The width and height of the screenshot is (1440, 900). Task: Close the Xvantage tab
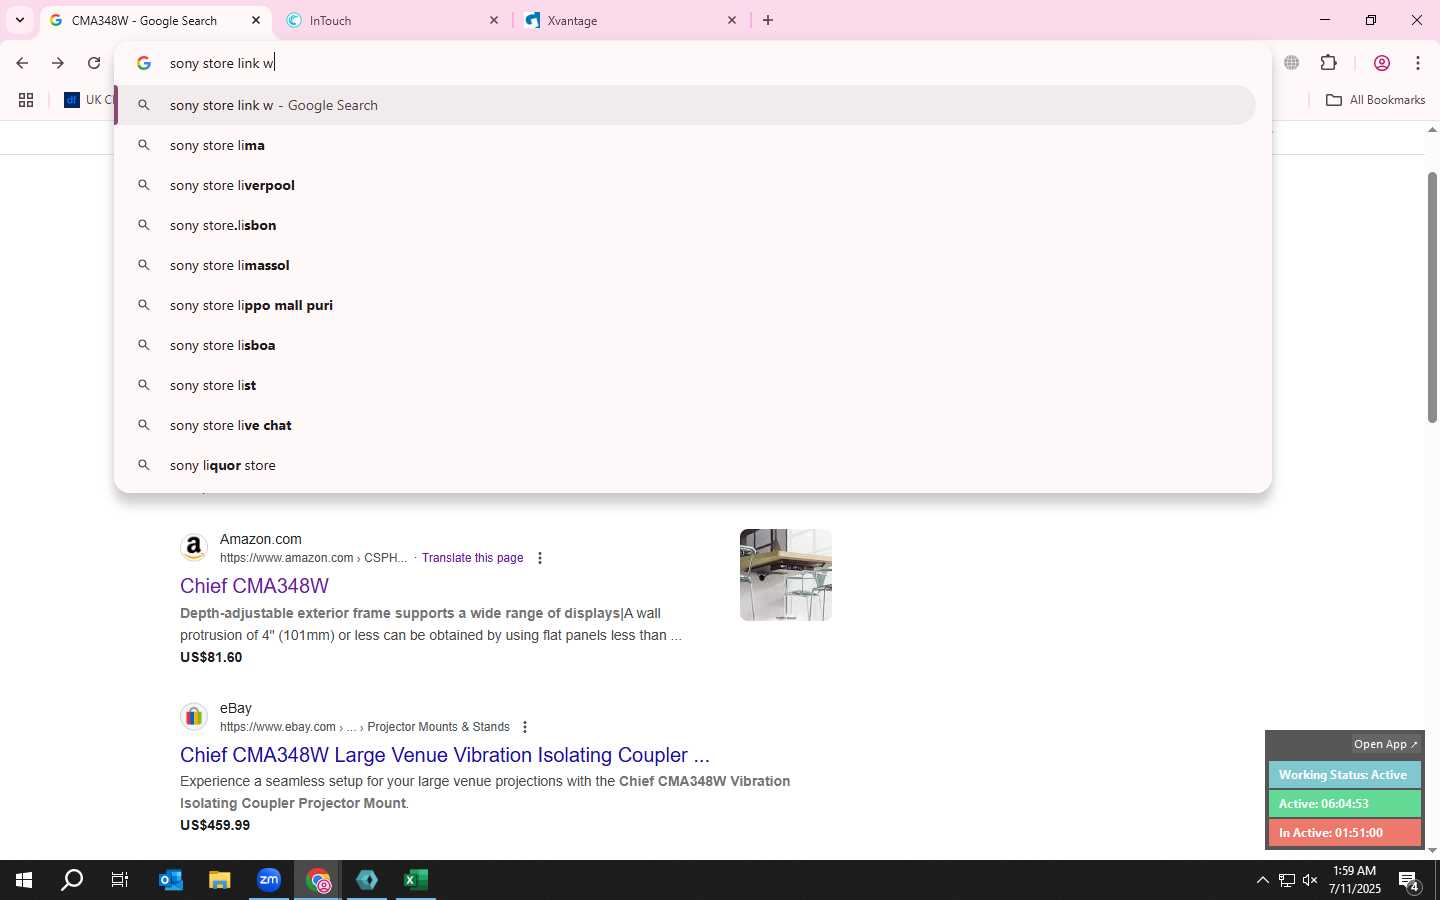[x=732, y=20]
